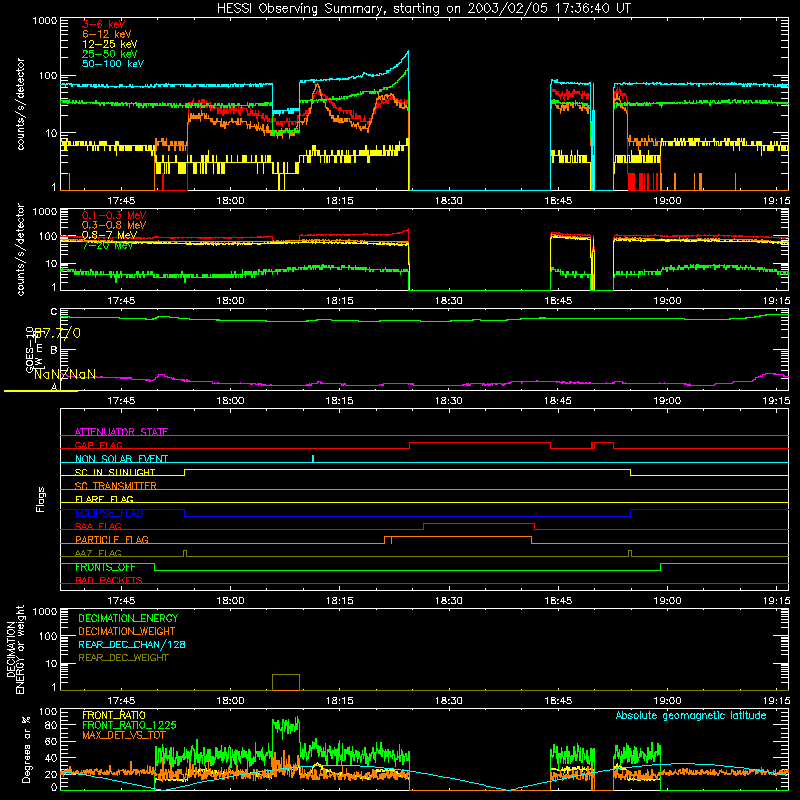Select the 25-50 keV legend label
The image size is (800, 800).
(109, 54)
